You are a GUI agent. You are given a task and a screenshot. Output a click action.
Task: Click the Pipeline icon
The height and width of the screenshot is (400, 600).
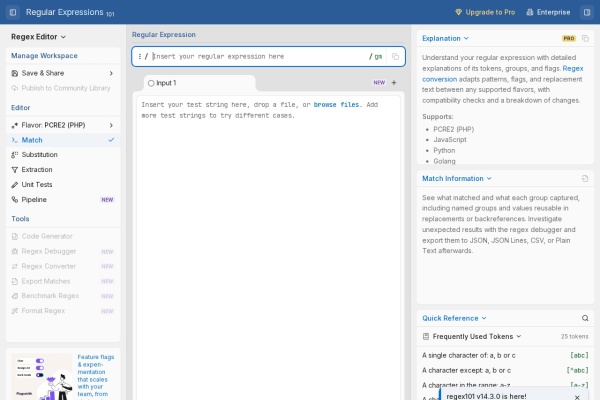(15, 199)
